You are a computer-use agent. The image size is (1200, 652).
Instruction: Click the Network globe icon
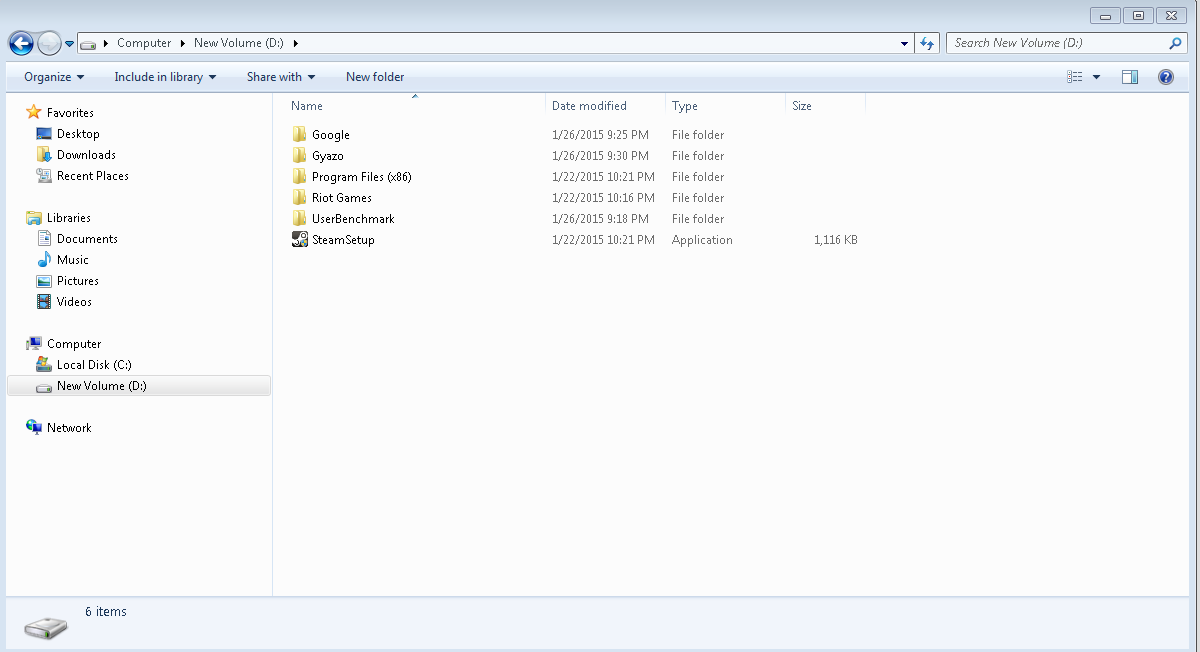(34, 427)
